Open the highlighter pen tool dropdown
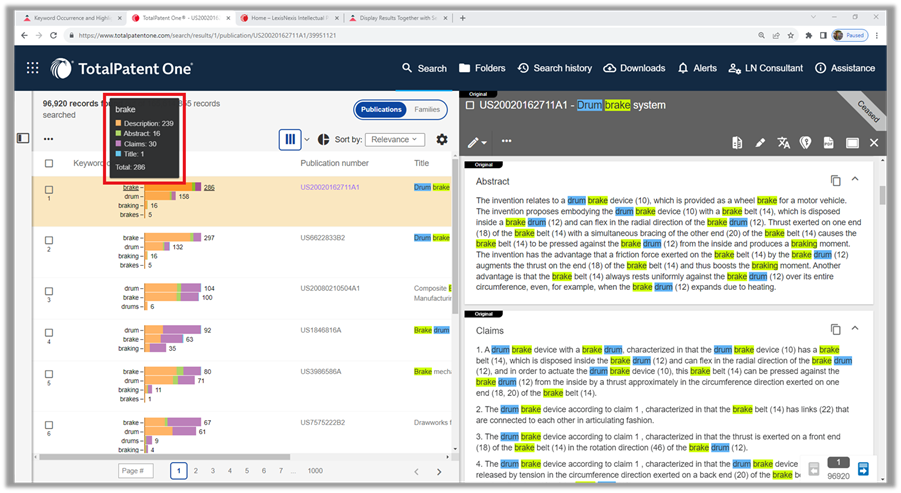901x493 pixels. (x=477, y=142)
